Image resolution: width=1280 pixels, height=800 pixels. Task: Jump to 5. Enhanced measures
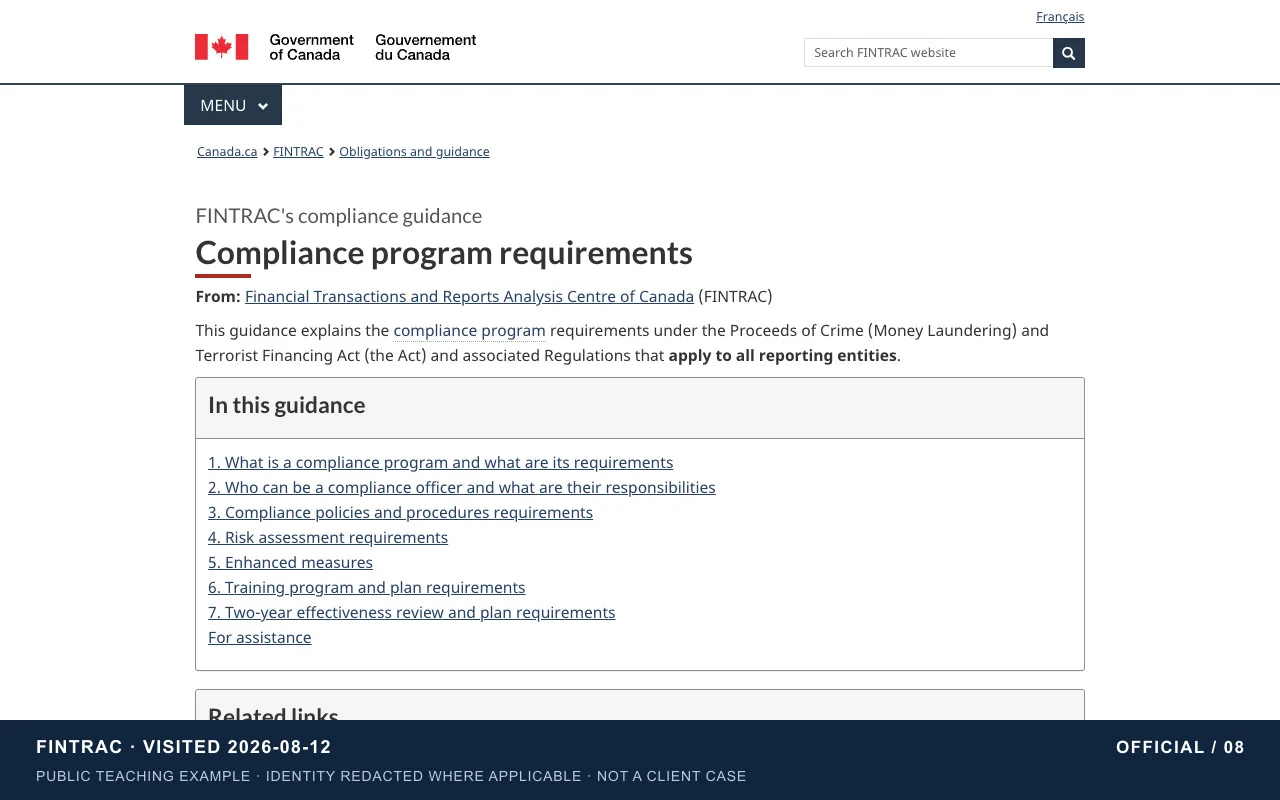pos(290,562)
